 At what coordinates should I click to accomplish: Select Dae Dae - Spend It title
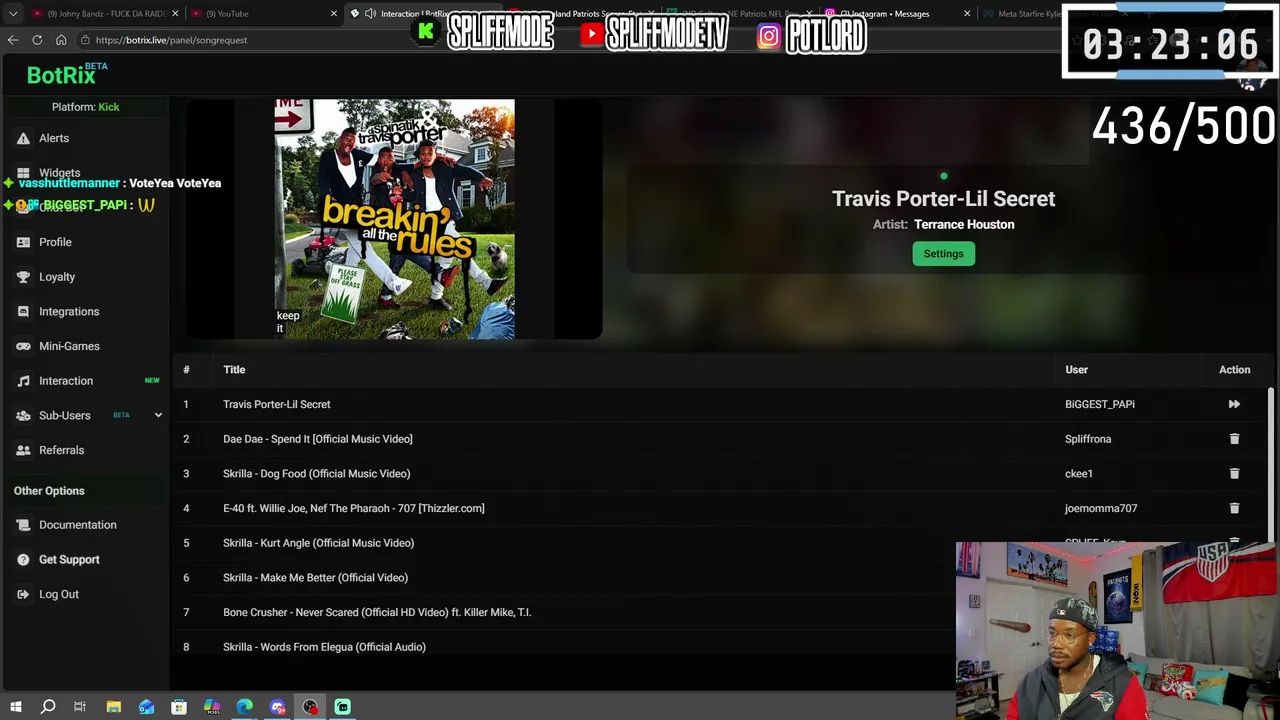point(318,439)
